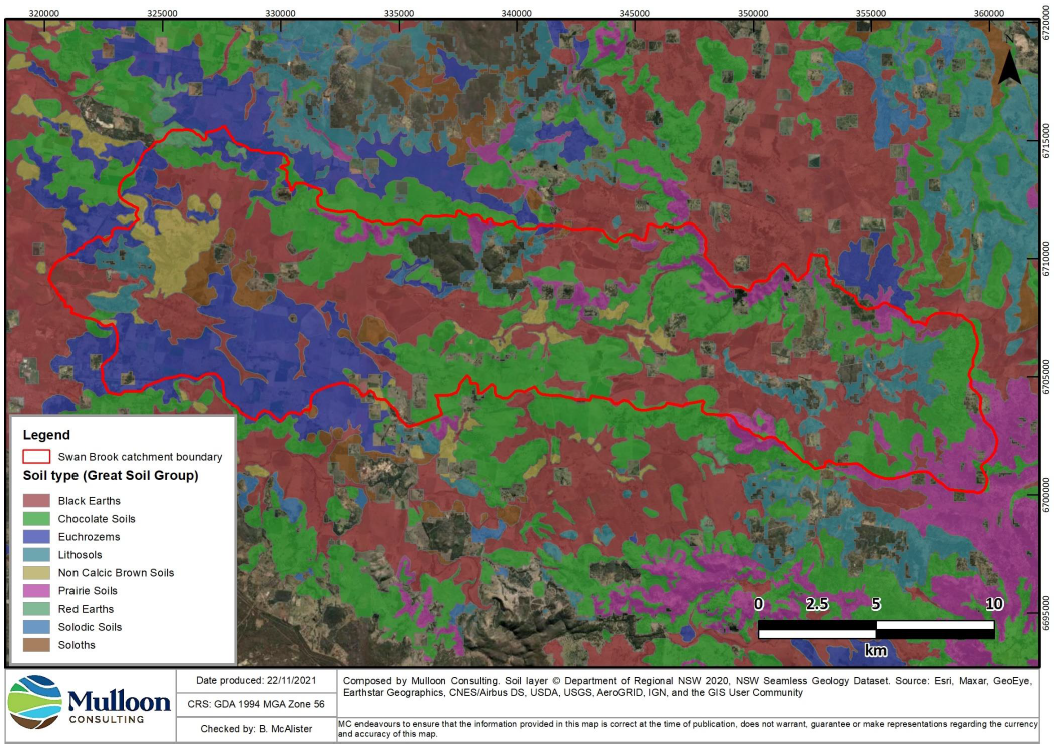
Task: Click the Non Calcic Brown Soils label
Action: click(x=116, y=573)
